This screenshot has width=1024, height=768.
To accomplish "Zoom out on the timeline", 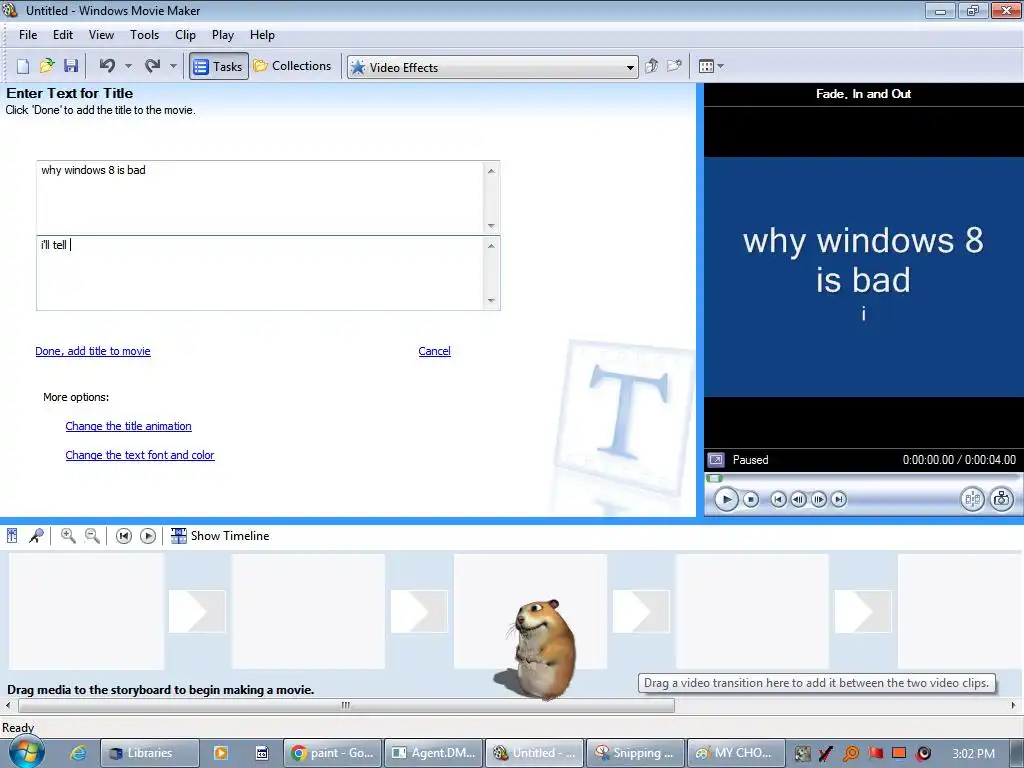I will pos(93,536).
